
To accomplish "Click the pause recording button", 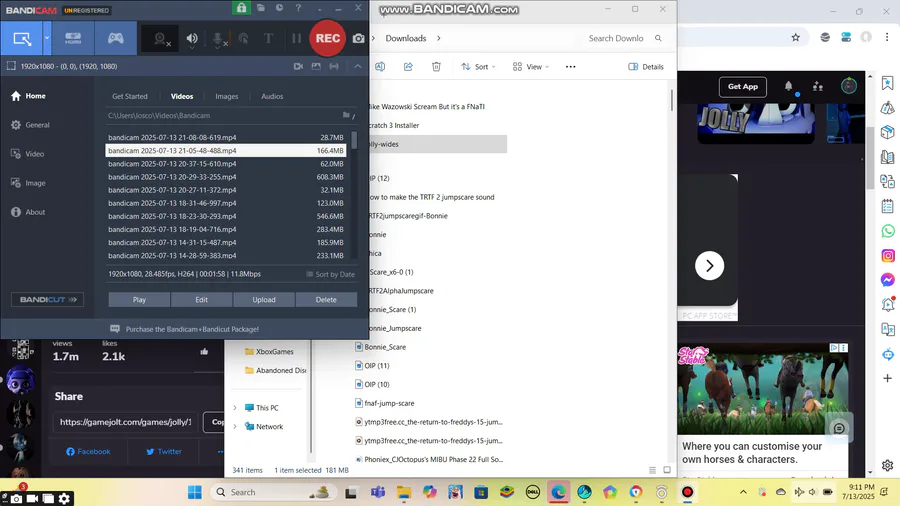I will click(296, 38).
